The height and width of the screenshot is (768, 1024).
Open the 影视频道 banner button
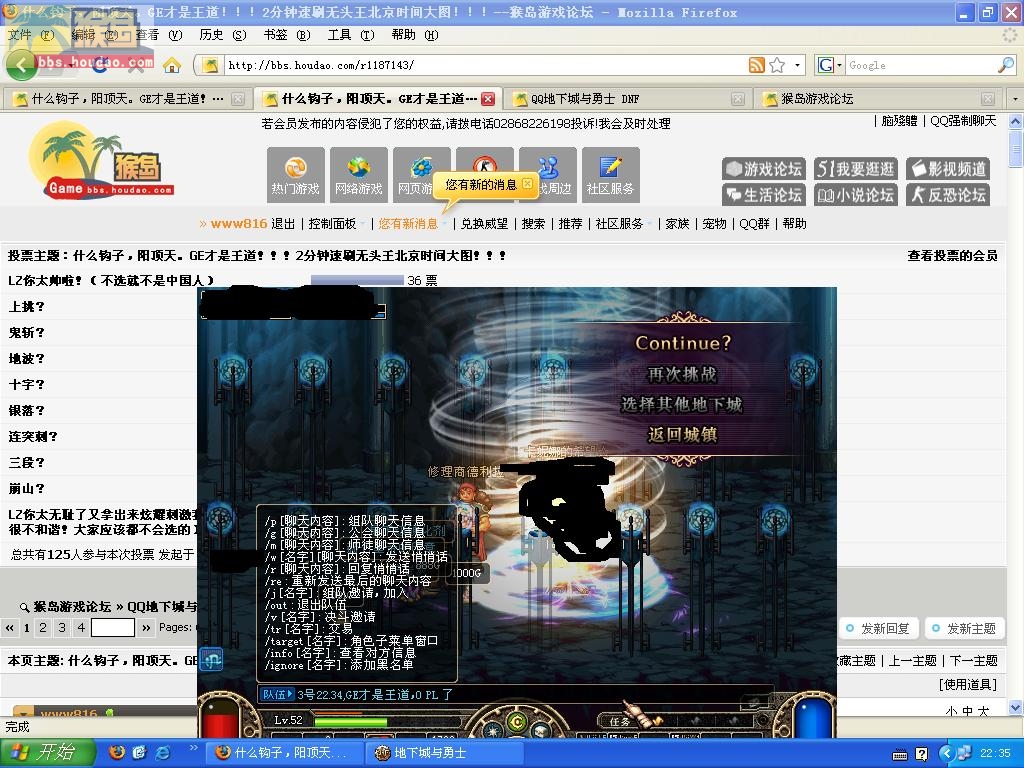click(948, 169)
